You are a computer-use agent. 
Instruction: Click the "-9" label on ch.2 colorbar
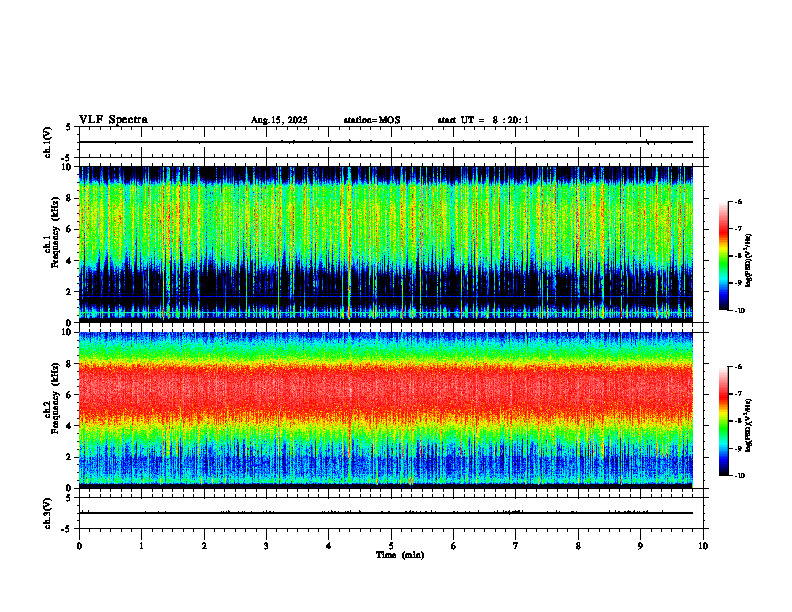coord(738,448)
